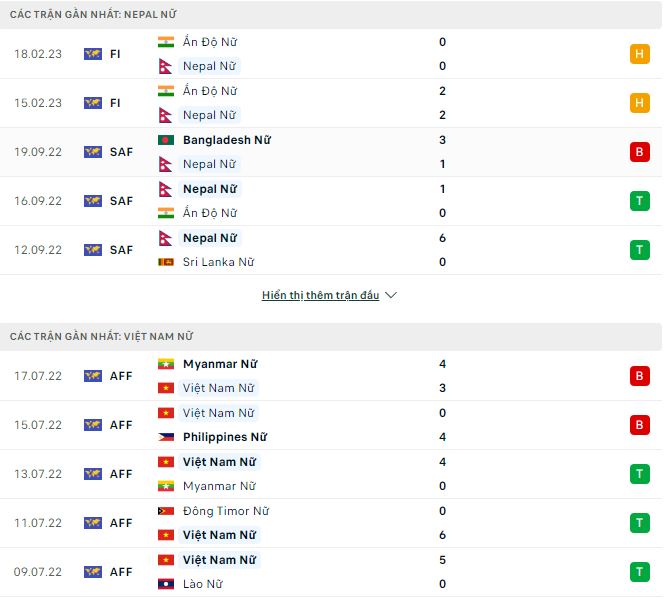Click the Đông Timor flag icon
This screenshot has height=599, width=668.
click(x=166, y=511)
